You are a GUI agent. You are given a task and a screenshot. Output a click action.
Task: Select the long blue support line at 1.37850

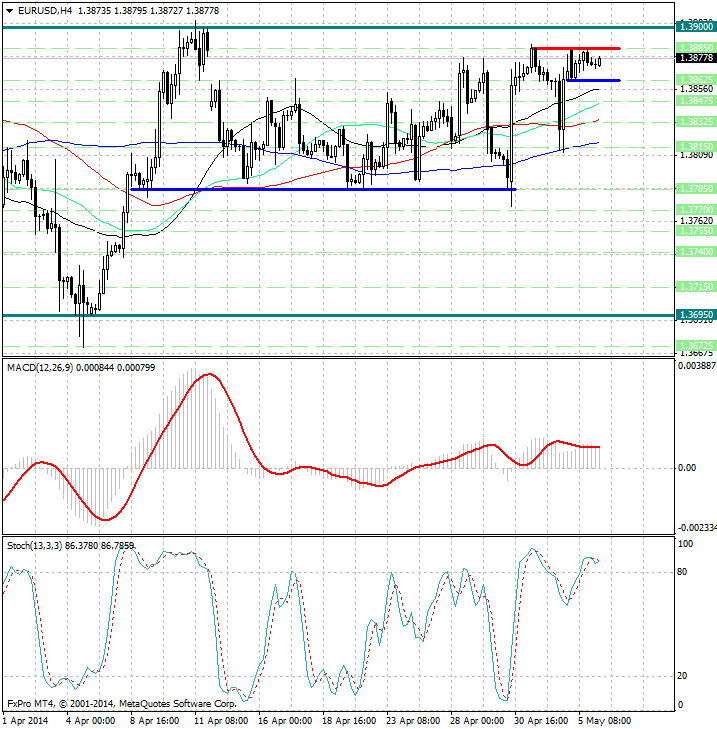point(320,189)
